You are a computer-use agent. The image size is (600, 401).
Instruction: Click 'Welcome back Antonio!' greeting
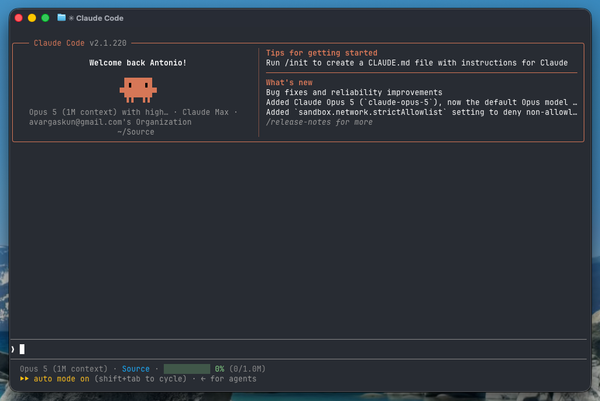pyautogui.click(x=138, y=63)
